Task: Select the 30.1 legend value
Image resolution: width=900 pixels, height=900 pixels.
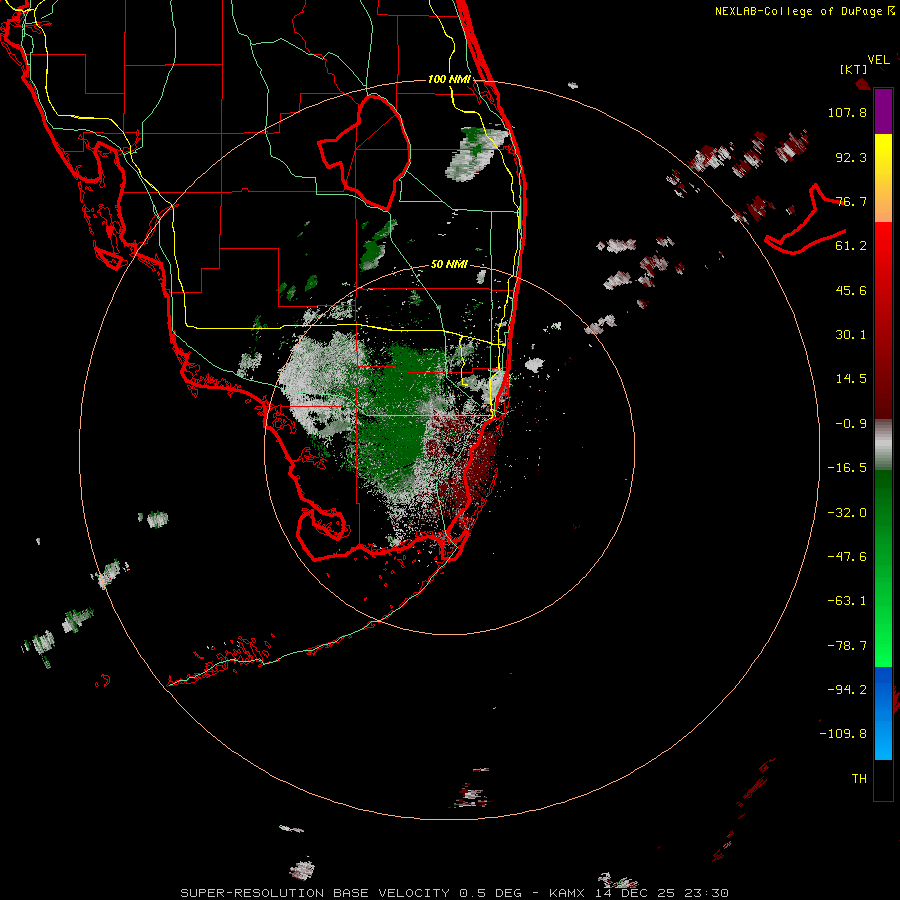Action: point(851,335)
